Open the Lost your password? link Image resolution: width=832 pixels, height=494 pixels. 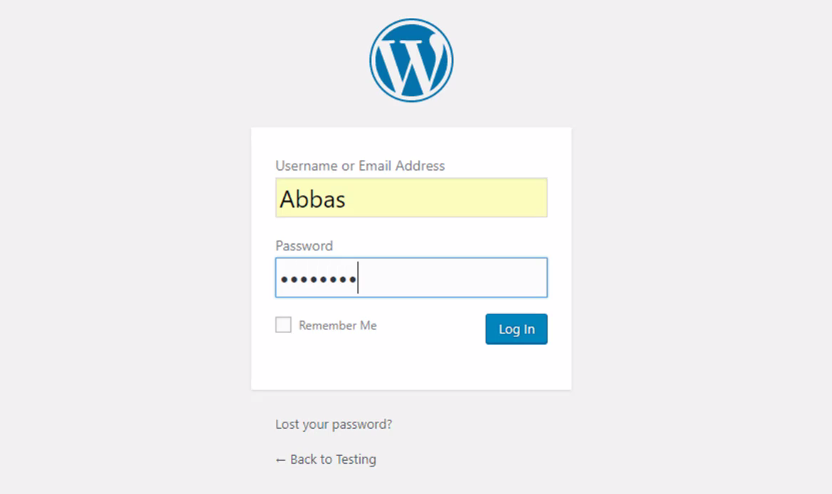tap(333, 424)
